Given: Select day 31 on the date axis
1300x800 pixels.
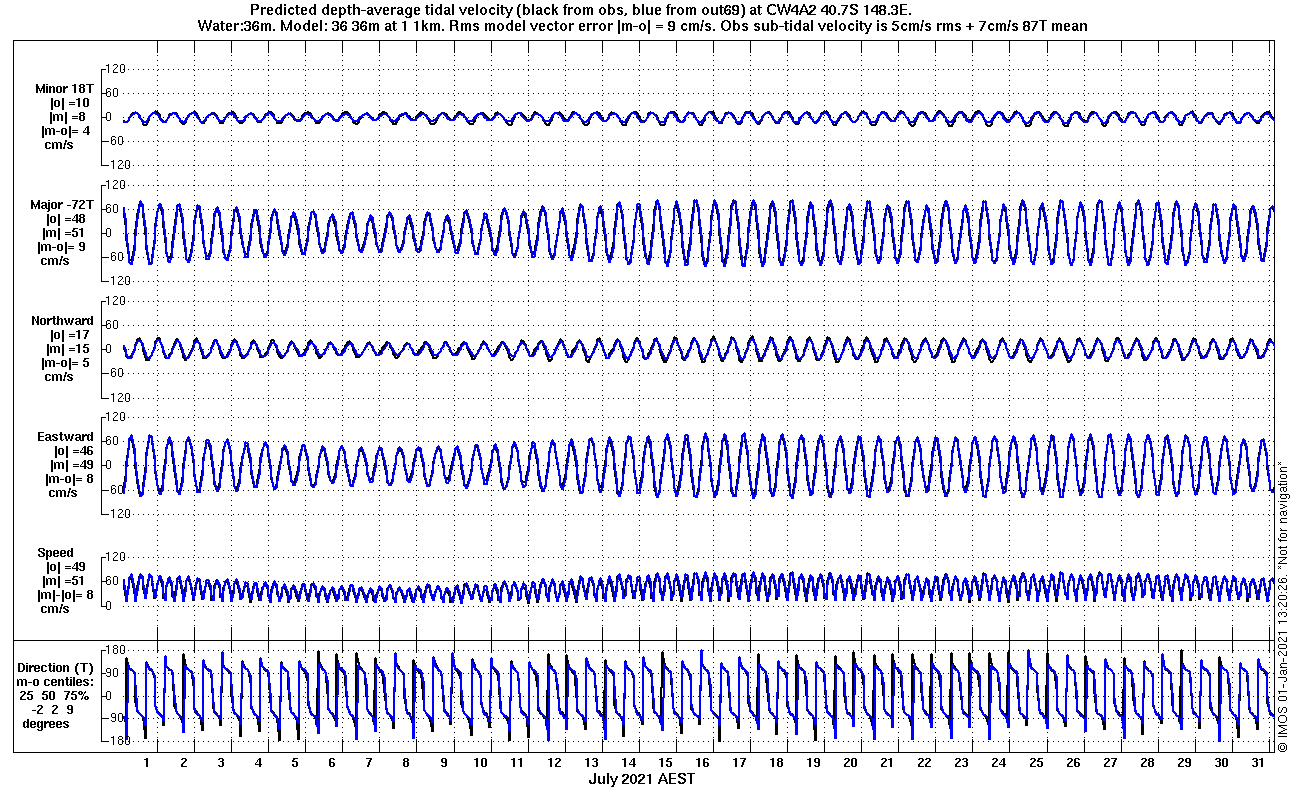Looking at the screenshot, I should point(1257,762).
